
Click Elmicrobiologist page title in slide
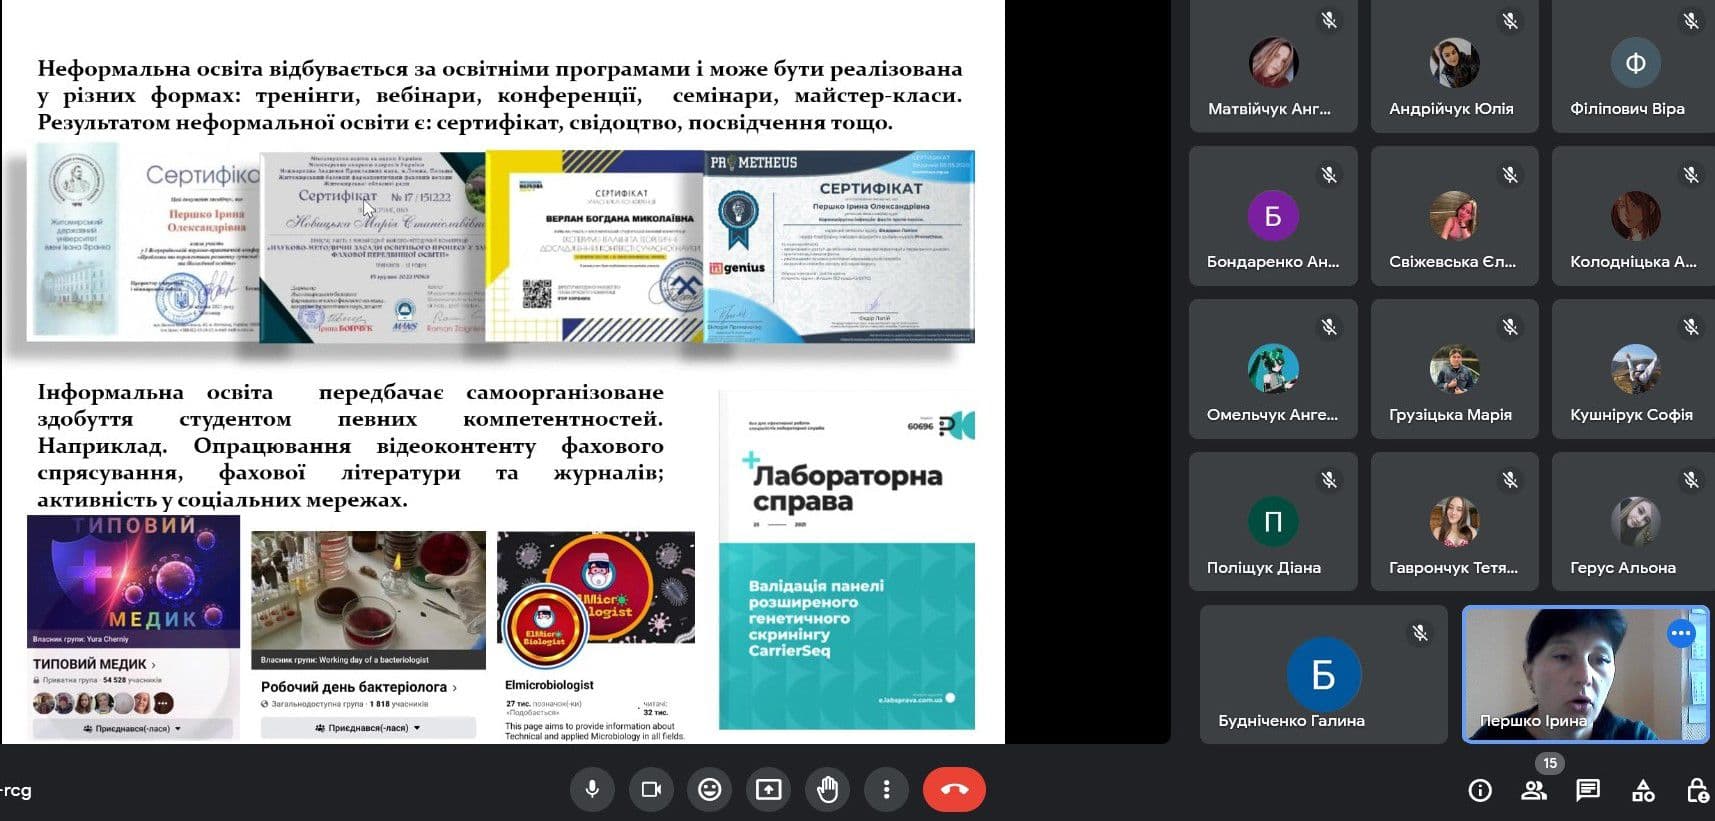tap(549, 685)
